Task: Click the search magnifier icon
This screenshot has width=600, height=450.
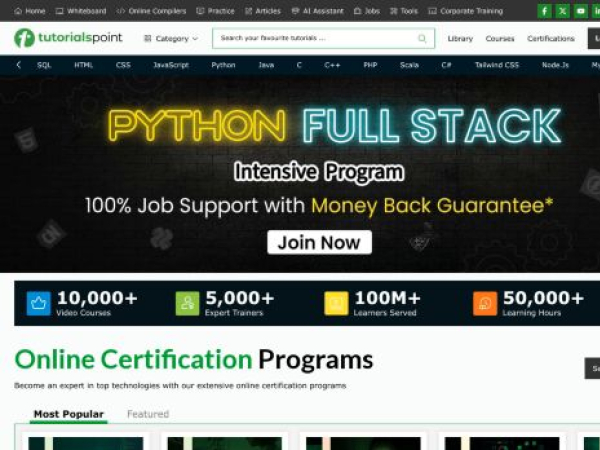Action: (422, 38)
